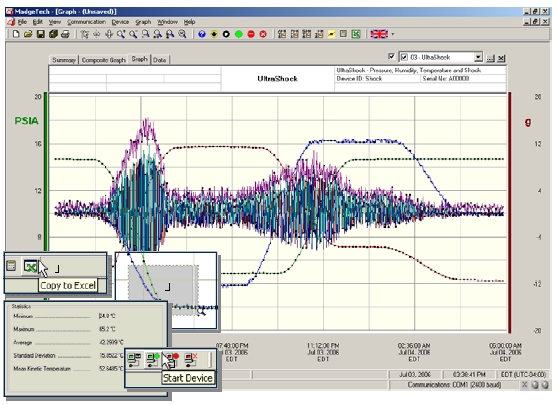Click the red circle X toolbar icon
The width and height of the screenshot is (557, 405).
pyautogui.click(x=263, y=34)
